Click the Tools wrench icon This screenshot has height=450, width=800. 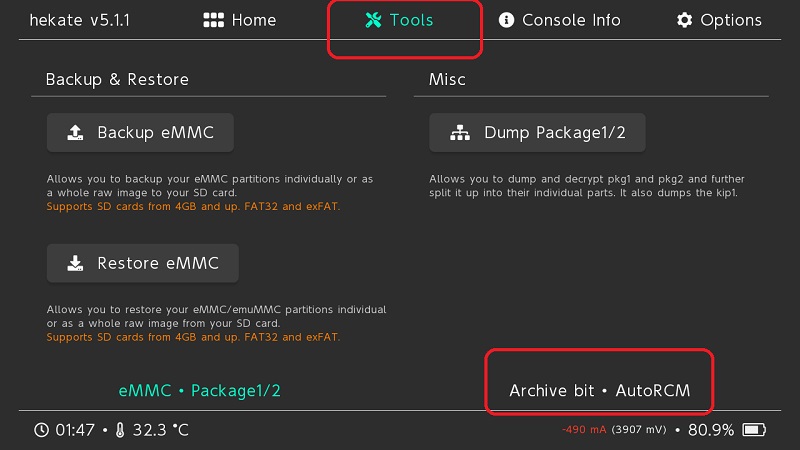[374, 20]
